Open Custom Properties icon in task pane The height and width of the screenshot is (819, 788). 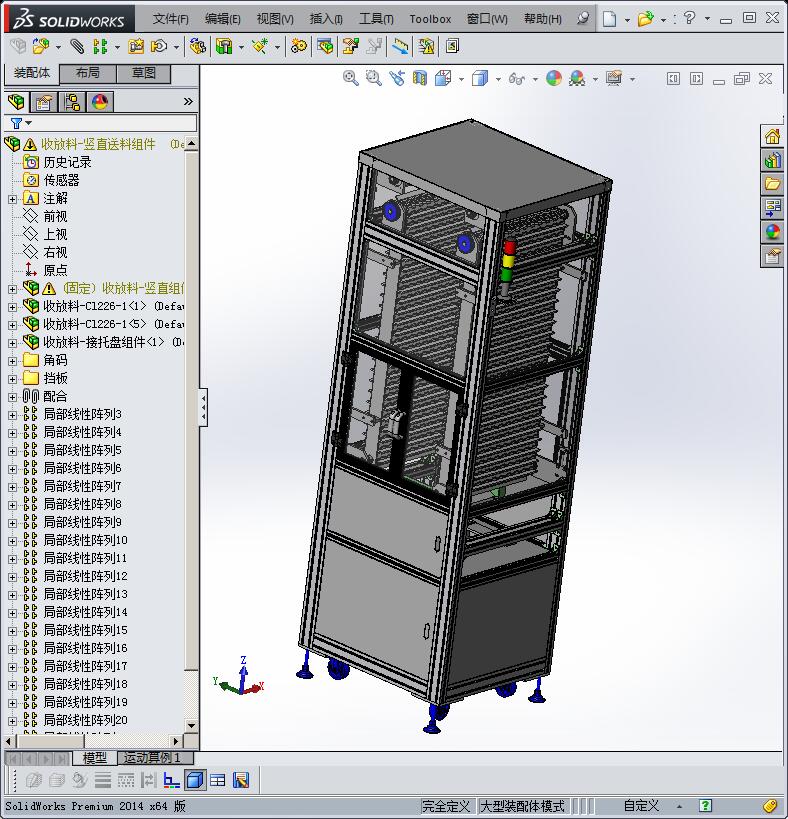772,256
